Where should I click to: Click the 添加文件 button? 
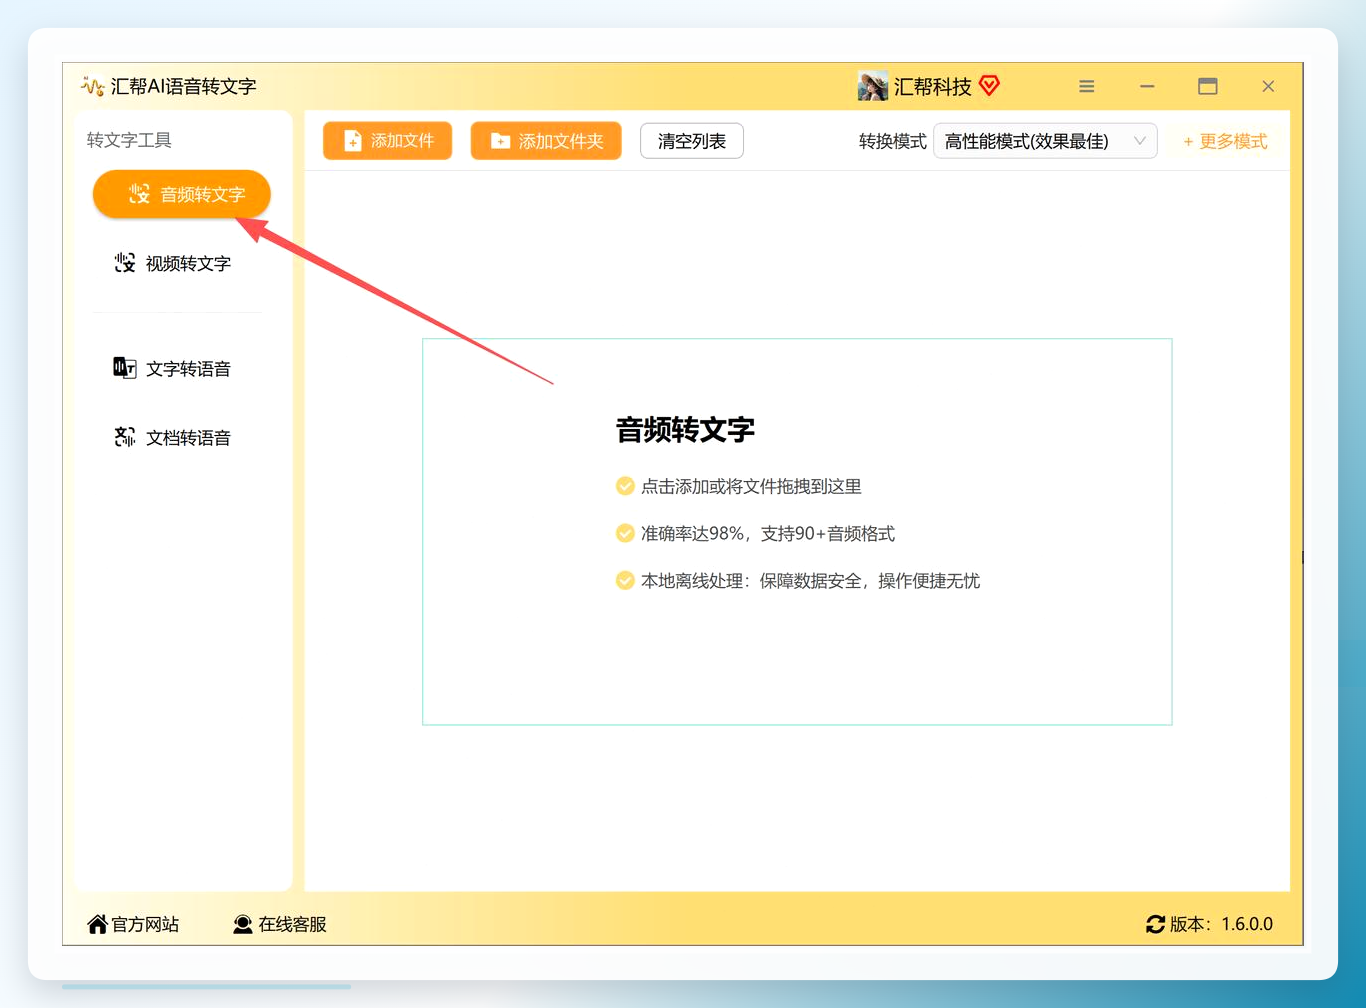tap(388, 141)
